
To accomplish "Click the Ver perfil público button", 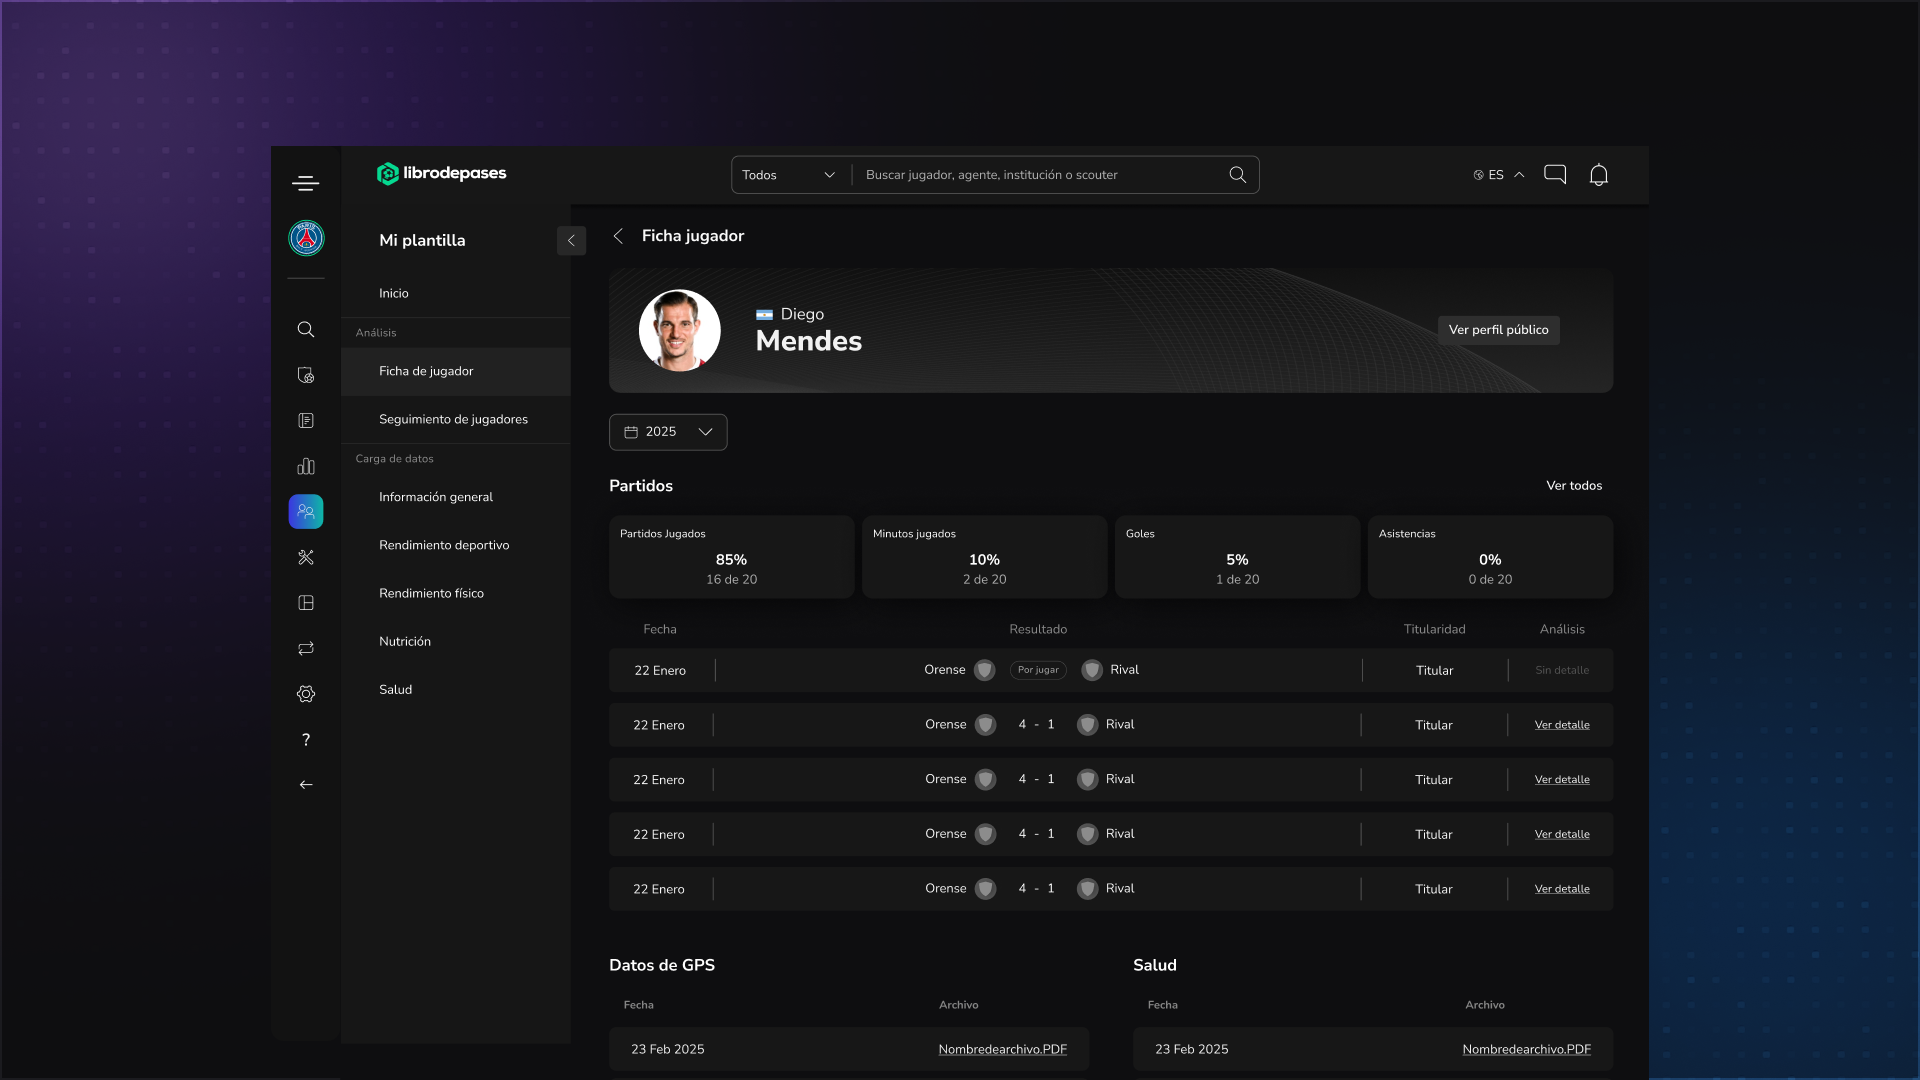I will click(x=1498, y=330).
